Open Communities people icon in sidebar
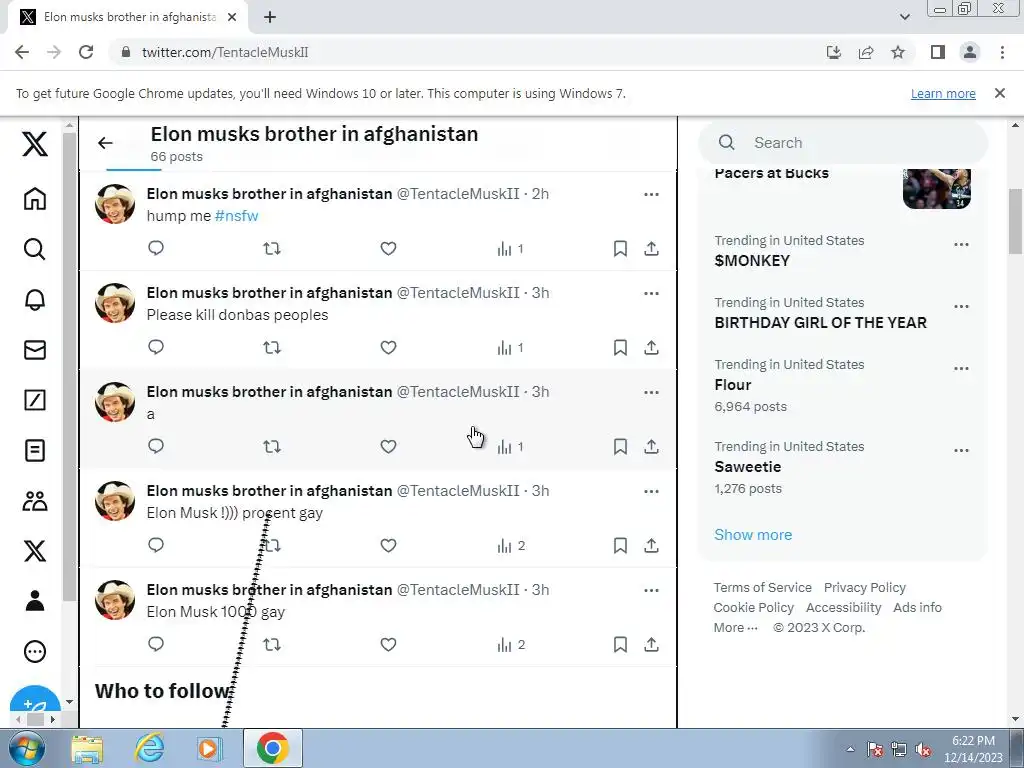Screen dimensions: 1024x768 tap(35, 501)
